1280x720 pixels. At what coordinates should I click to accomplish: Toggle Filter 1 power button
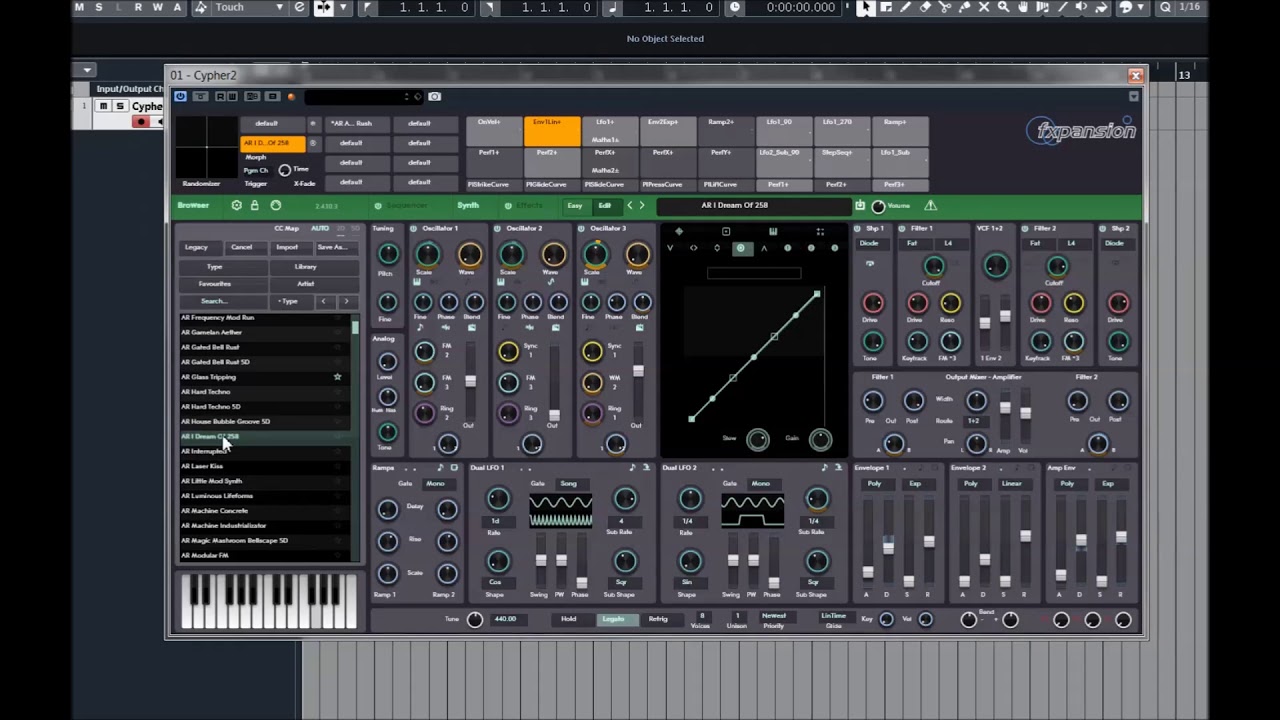pyautogui.click(x=901, y=229)
